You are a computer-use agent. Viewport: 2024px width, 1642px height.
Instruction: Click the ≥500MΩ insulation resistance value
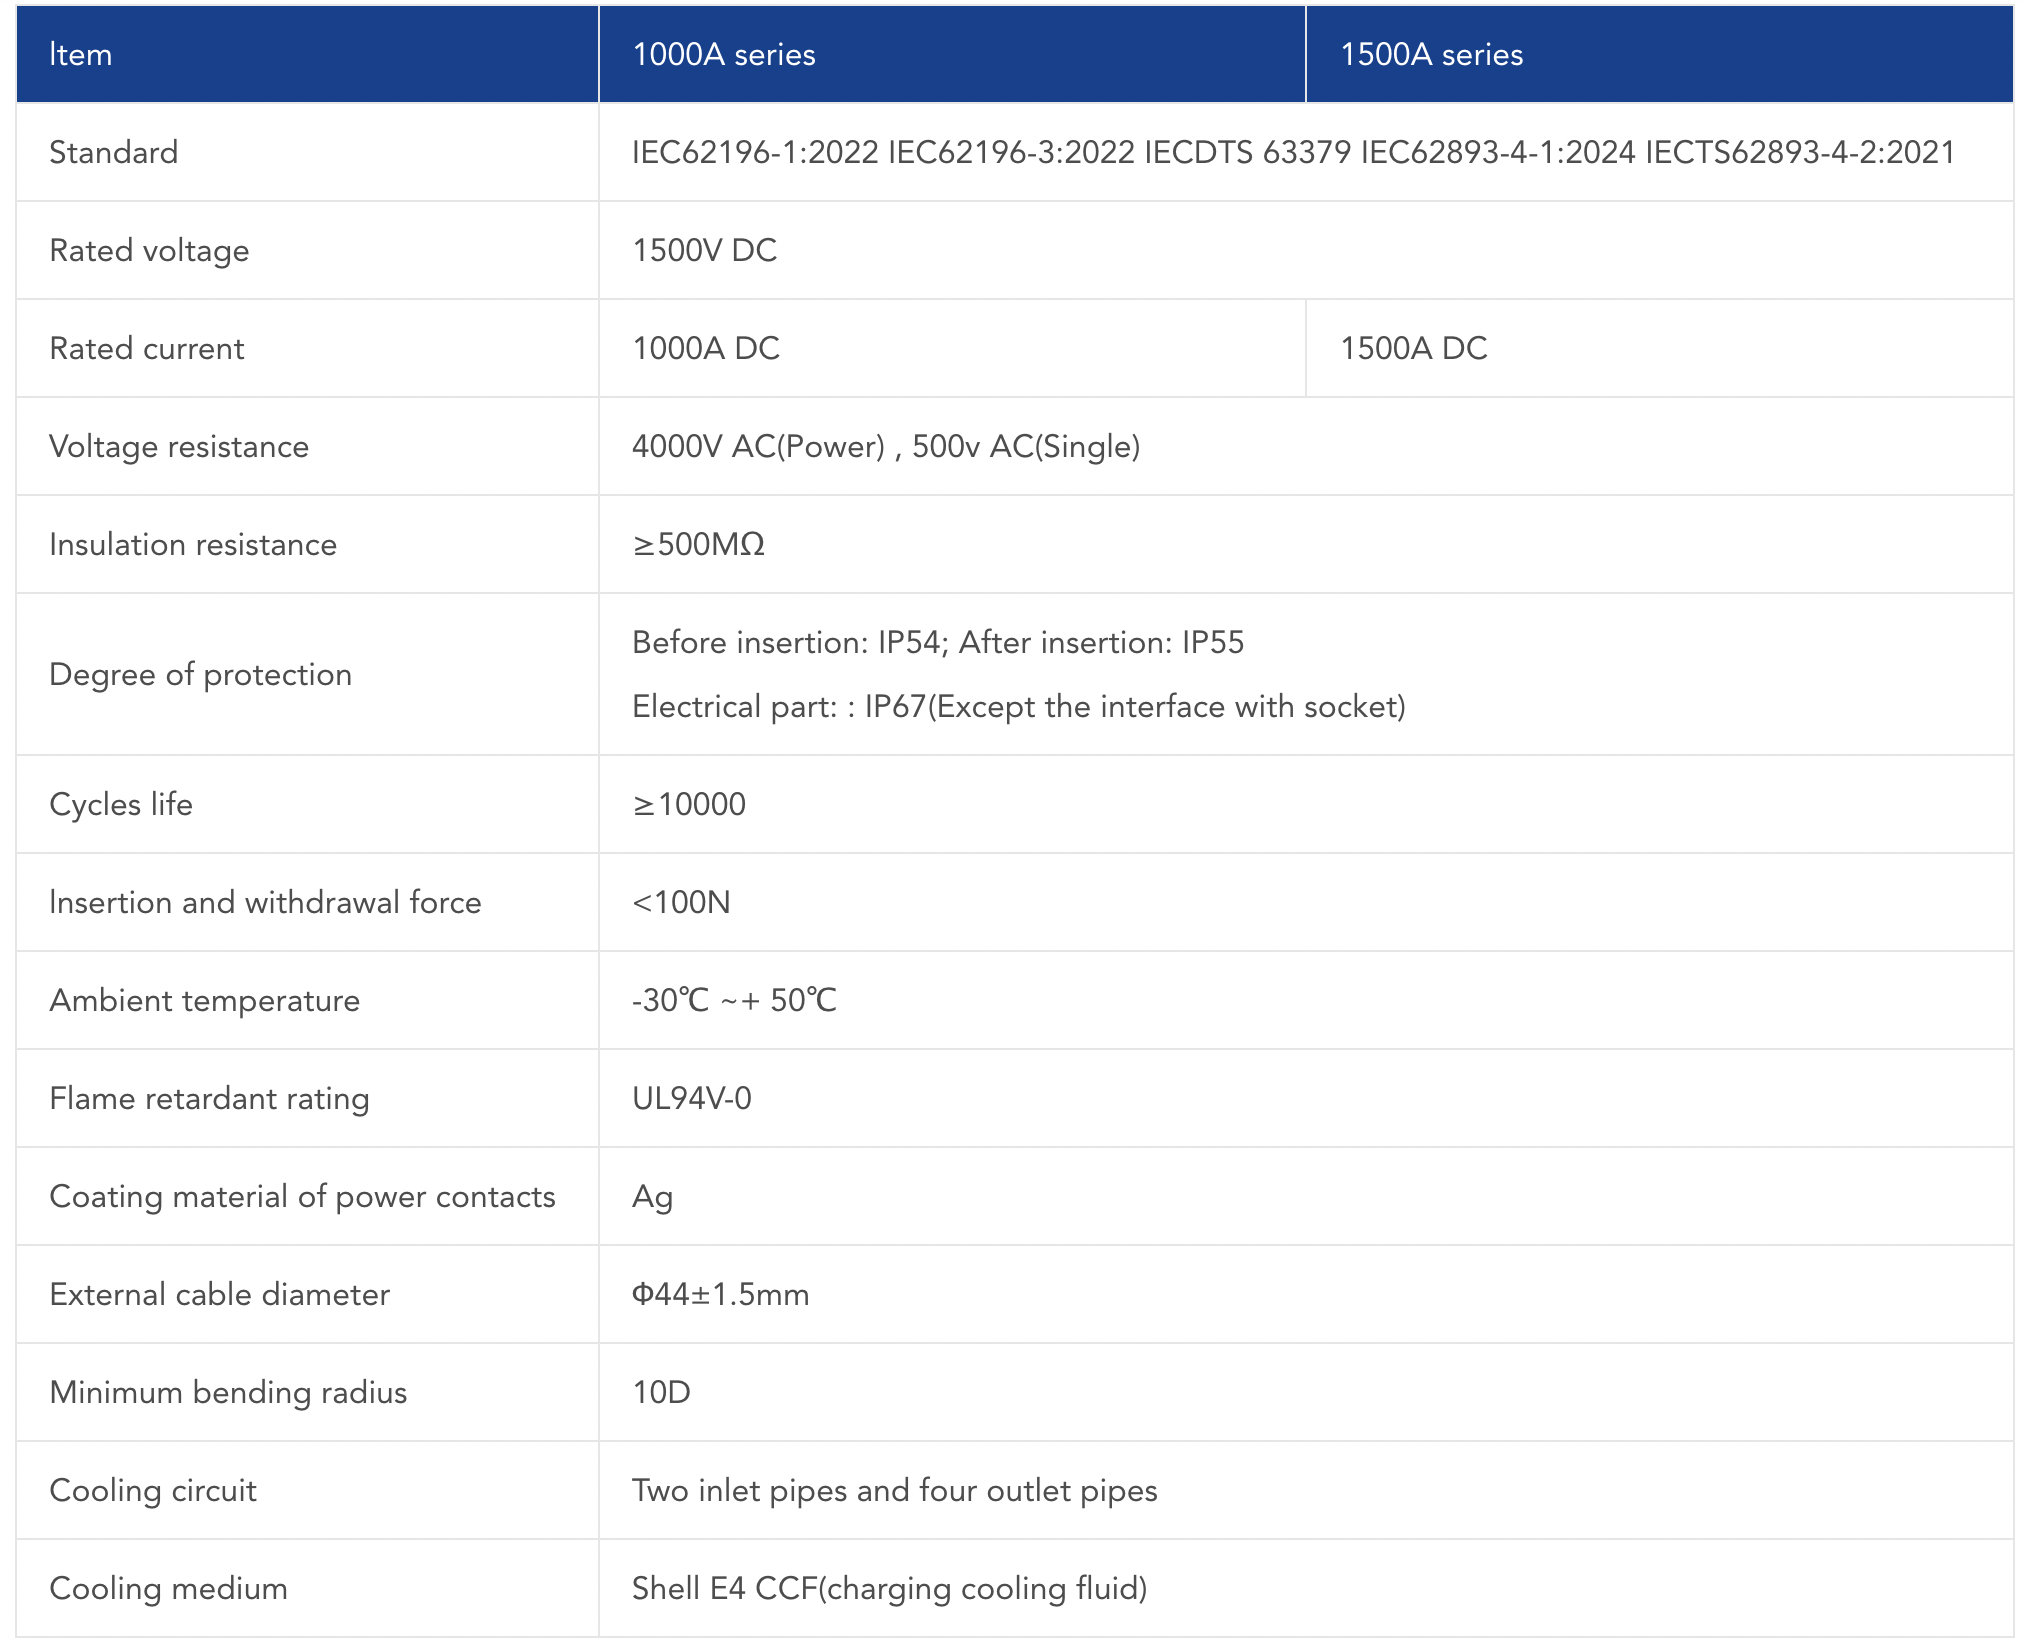pyautogui.click(x=699, y=544)
